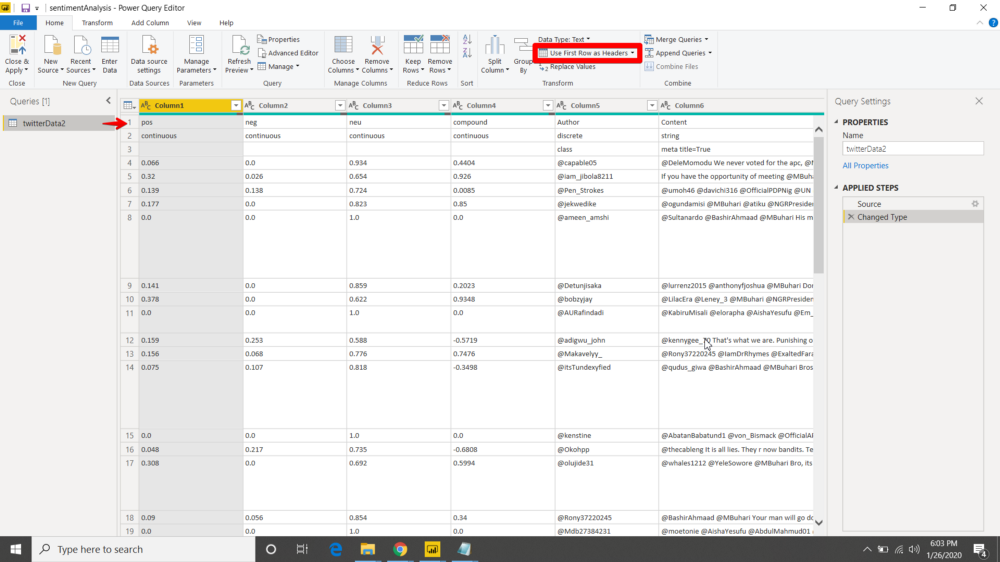Click the save icon in title bar
Image resolution: width=1000 pixels, height=562 pixels.
[26, 8]
